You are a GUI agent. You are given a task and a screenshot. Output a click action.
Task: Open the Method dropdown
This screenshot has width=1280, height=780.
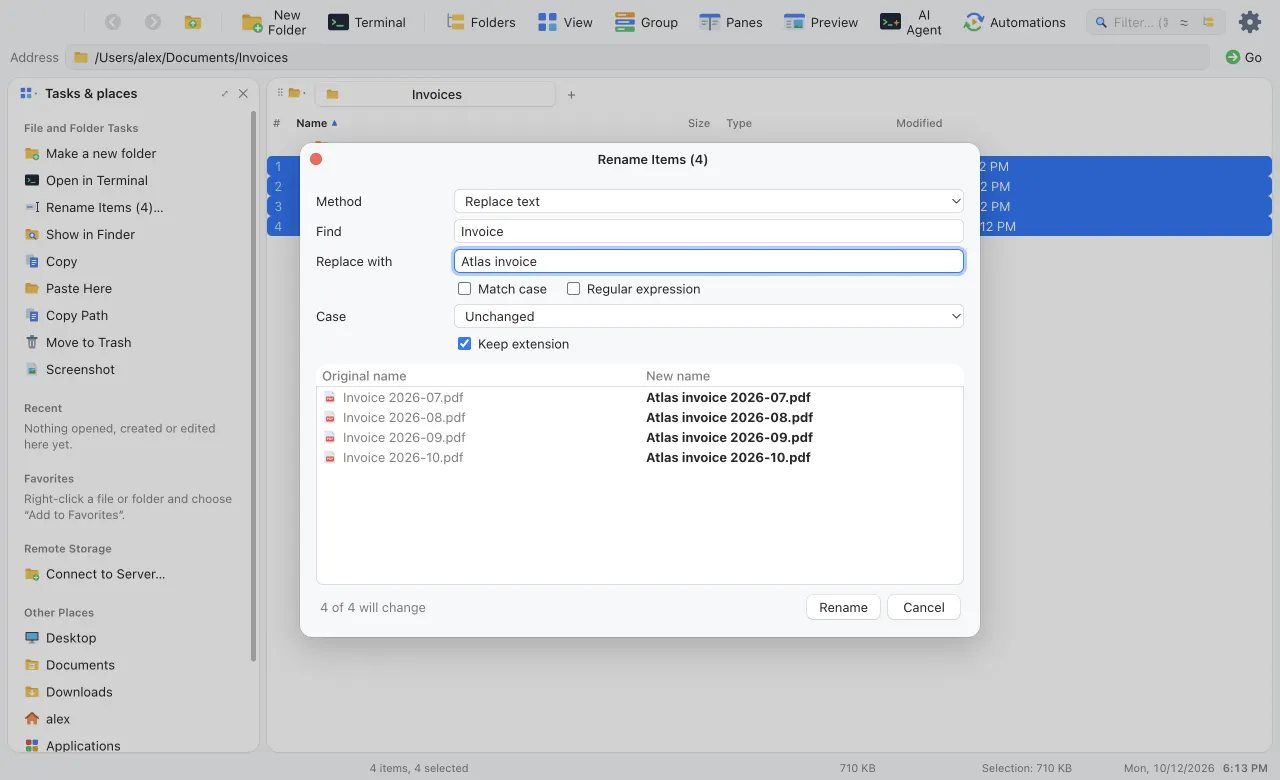coord(709,202)
